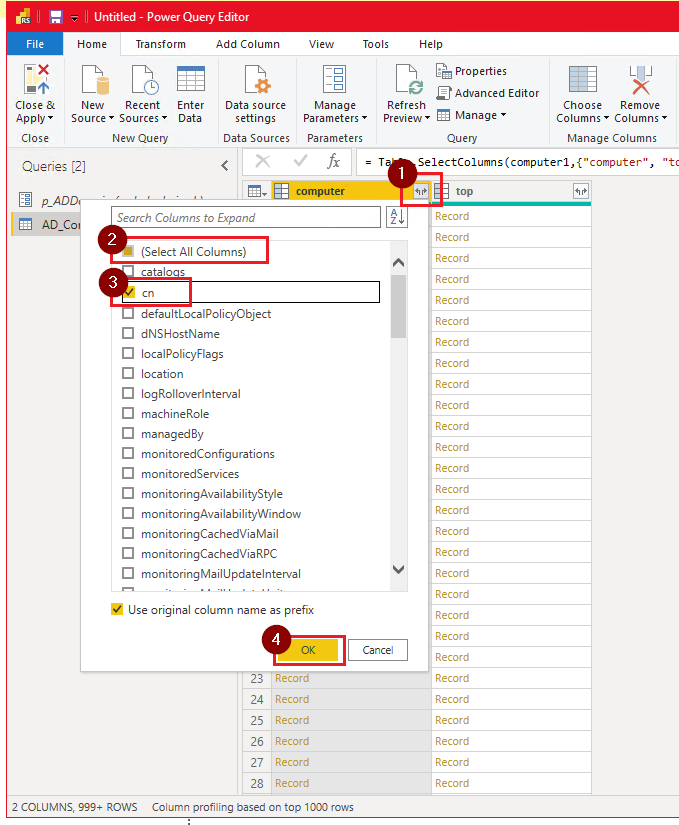Screen dimensions: 679x825
Task: Open the Manage query dropdown
Action: tap(472, 115)
